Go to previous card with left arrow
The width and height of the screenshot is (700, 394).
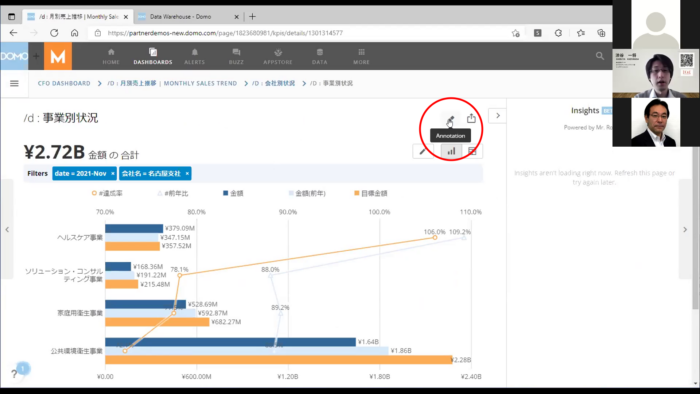point(7,229)
